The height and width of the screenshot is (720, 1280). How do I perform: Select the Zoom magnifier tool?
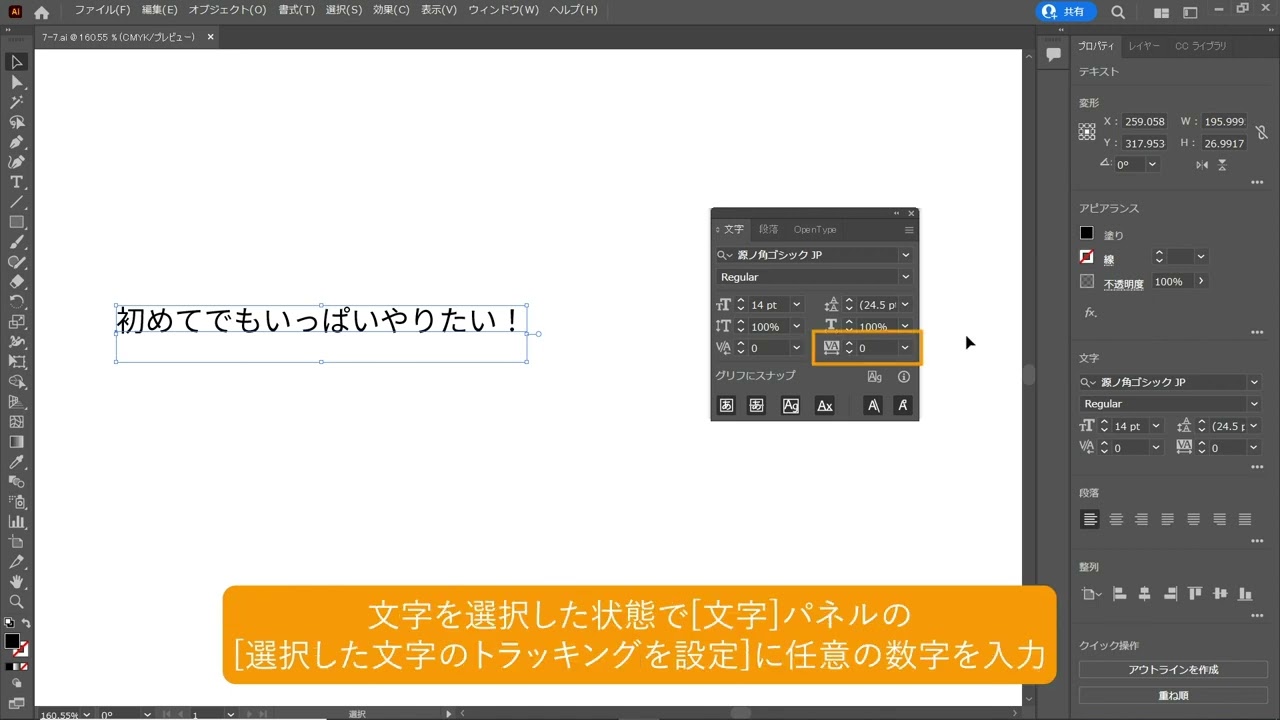click(17, 602)
